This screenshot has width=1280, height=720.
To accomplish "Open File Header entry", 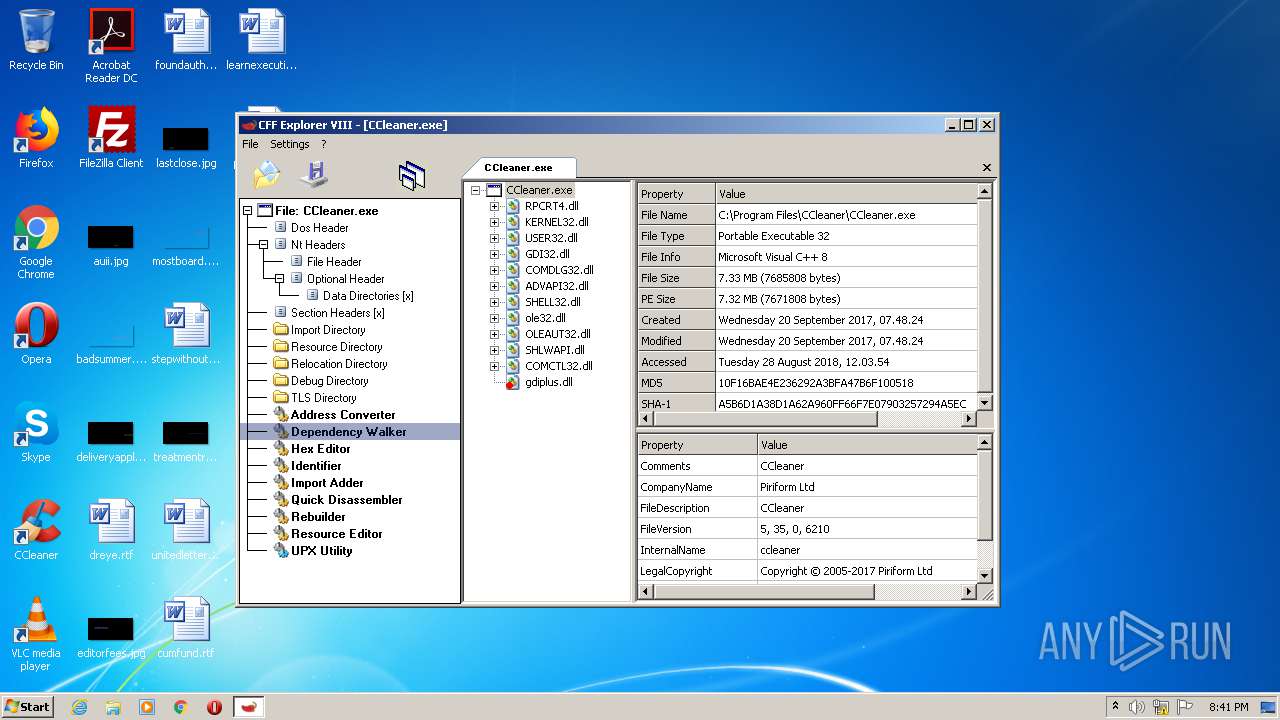I will coord(334,262).
